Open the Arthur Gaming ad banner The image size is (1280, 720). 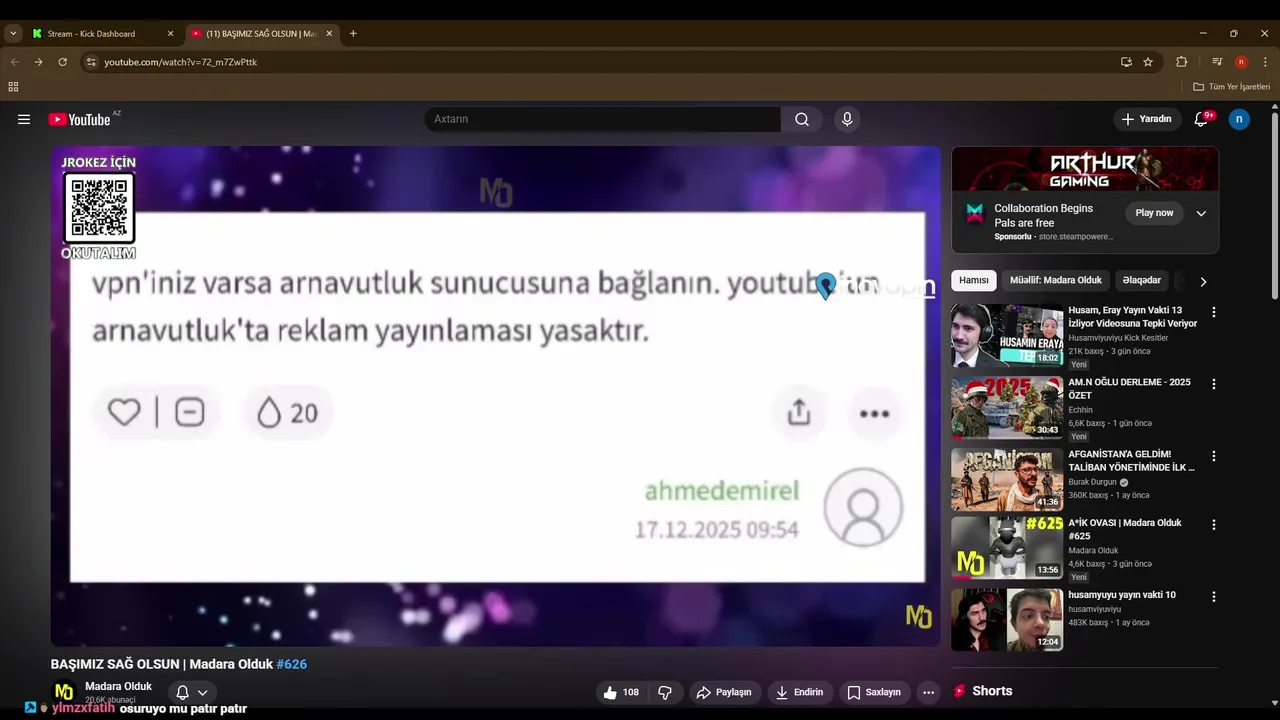pos(1085,169)
